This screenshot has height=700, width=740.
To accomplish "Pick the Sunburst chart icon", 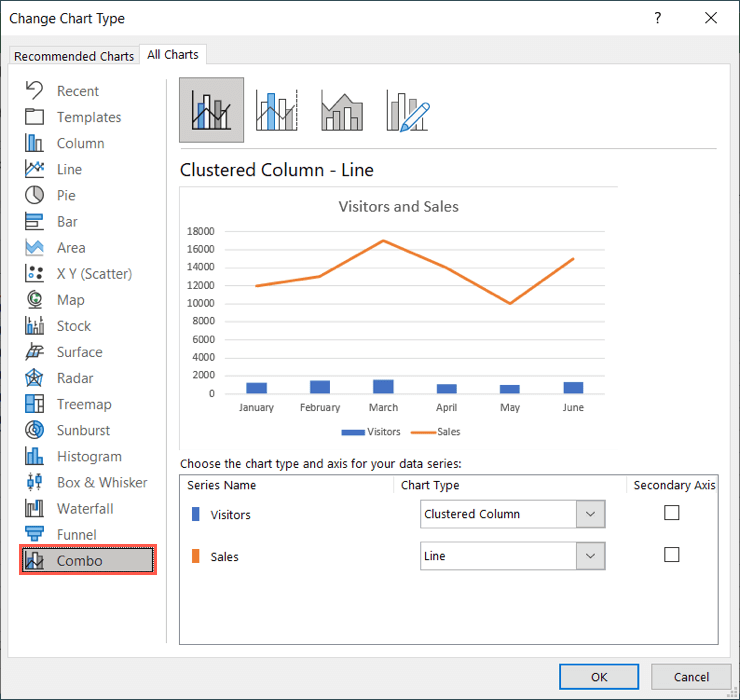I will point(34,430).
